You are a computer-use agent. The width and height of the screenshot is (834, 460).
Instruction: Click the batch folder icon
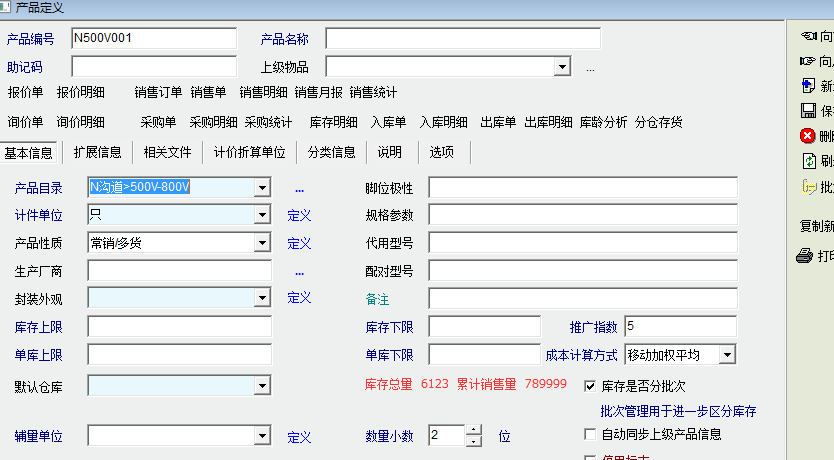tap(808, 187)
